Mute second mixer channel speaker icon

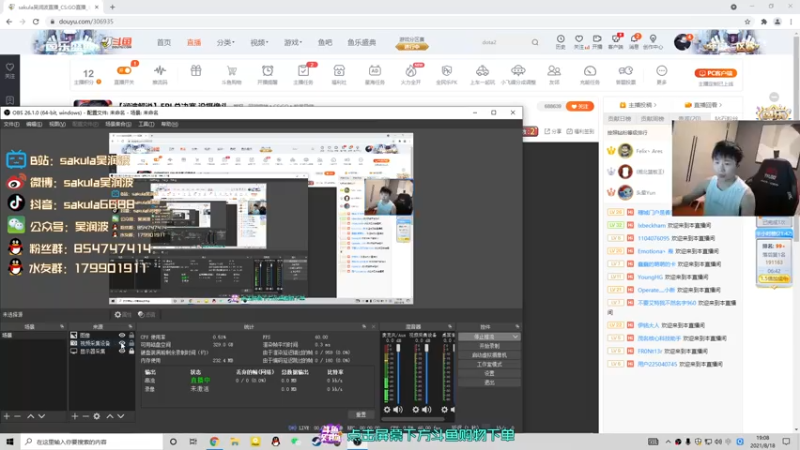point(427,409)
